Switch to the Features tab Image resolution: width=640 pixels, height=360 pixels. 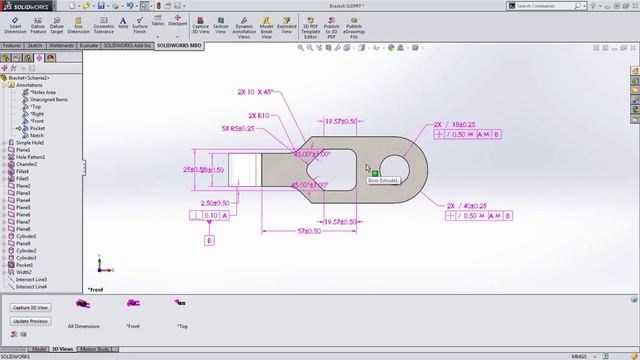pyautogui.click(x=12, y=46)
